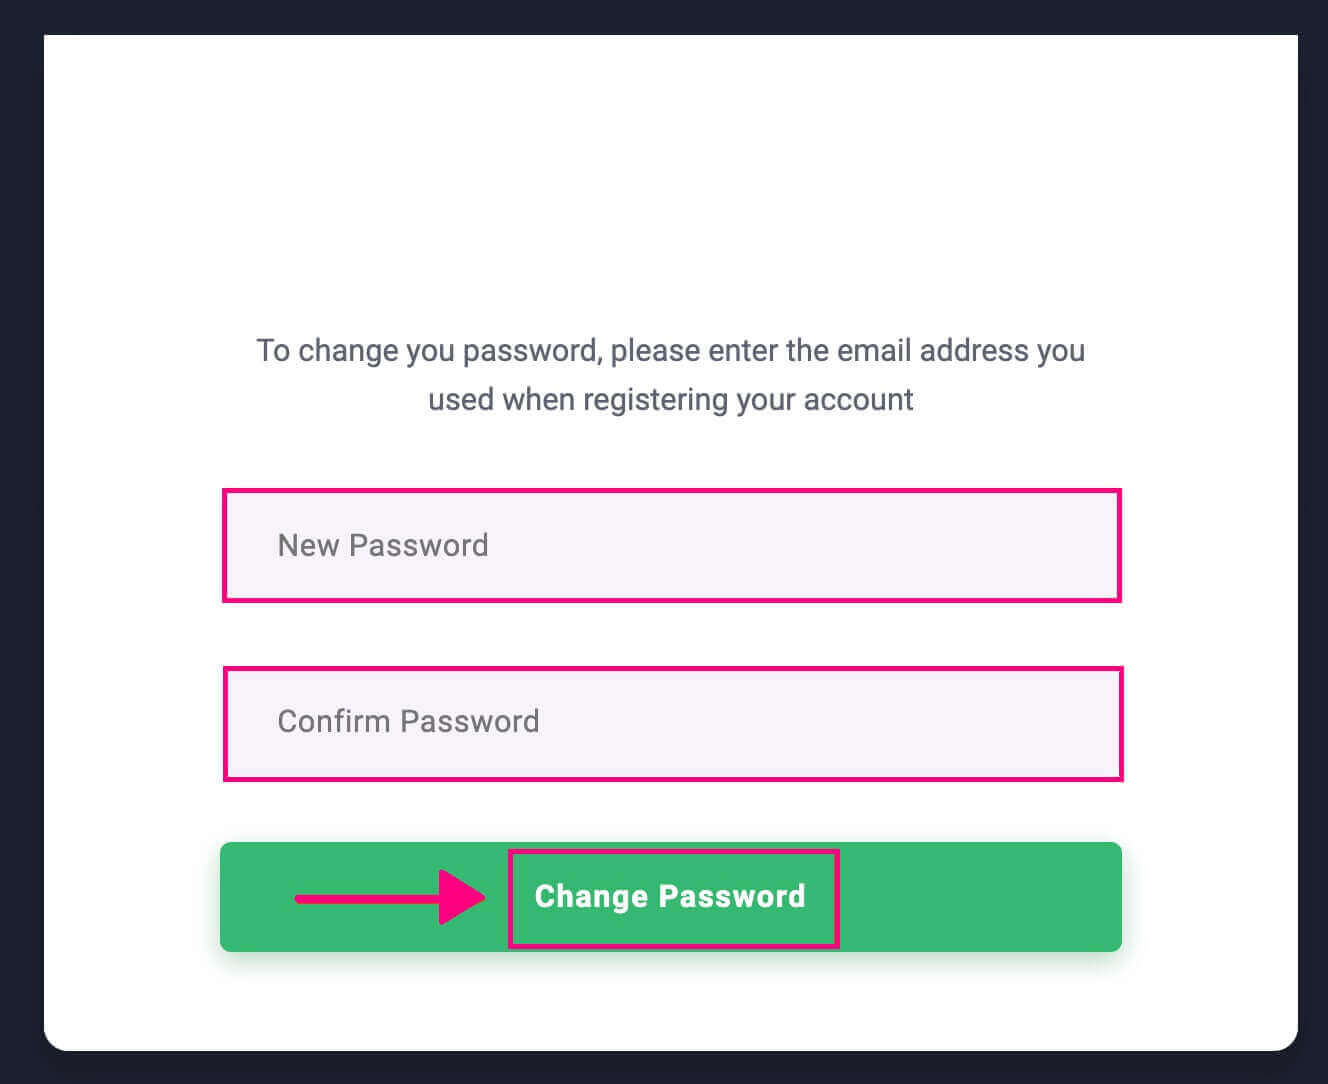This screenshot has width=1328, height=1084.
Task: Select the field labeled New Password
Action: [672, 545]
